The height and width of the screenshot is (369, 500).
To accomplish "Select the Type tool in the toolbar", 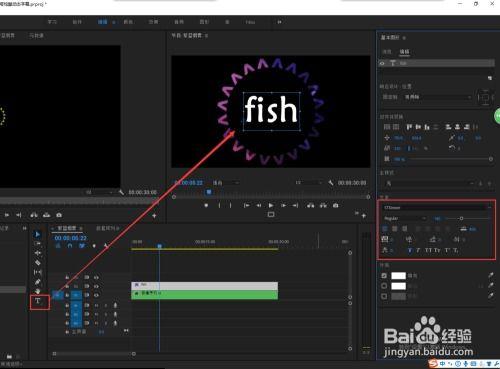I will click(38, 301).
